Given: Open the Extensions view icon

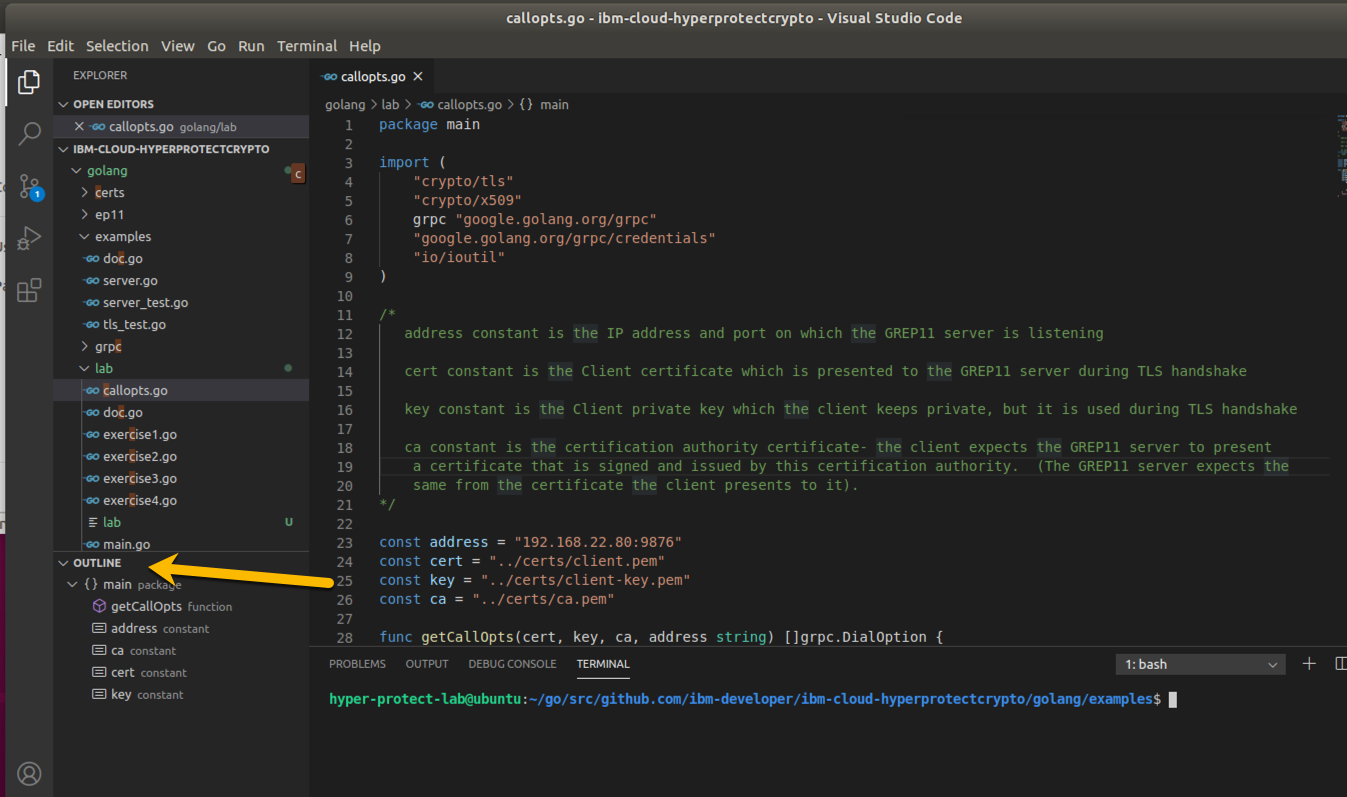Looking at the screenshot, I should click(x=29, y=290).
